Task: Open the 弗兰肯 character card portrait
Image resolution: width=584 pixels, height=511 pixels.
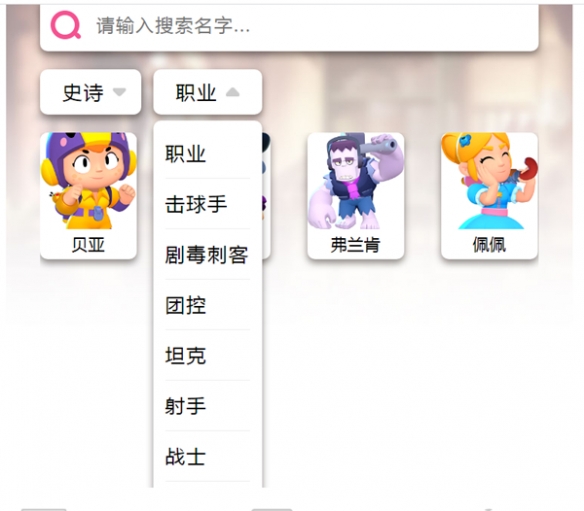Action: [356, 181]
